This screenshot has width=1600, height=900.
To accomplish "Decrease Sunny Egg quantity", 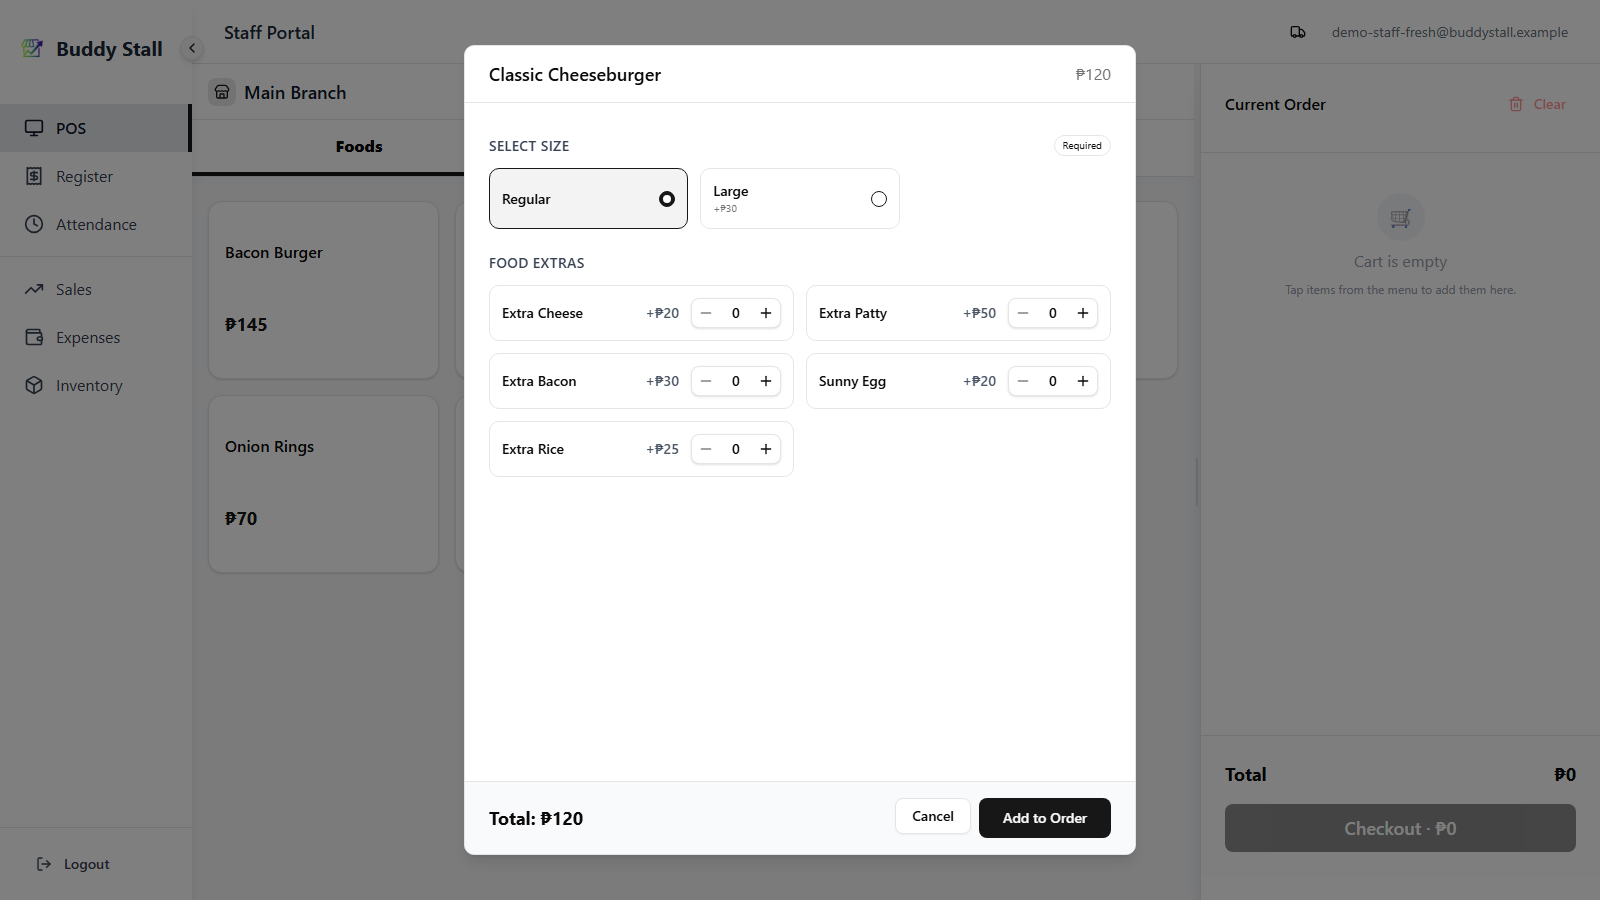I will [x=1023, y=381].
